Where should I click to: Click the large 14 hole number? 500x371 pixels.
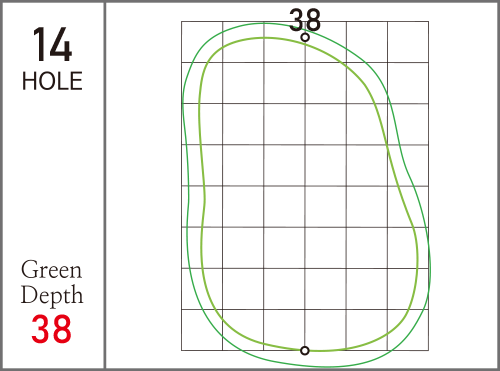coord(52,45)
